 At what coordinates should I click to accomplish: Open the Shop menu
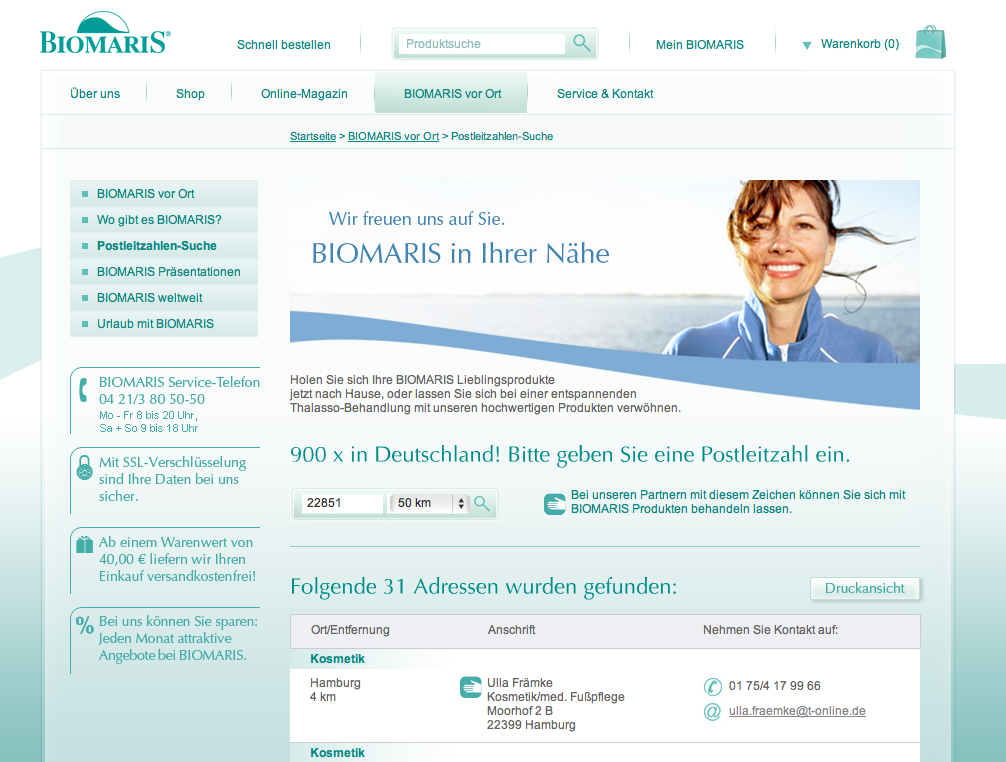[x=191, y=94]
